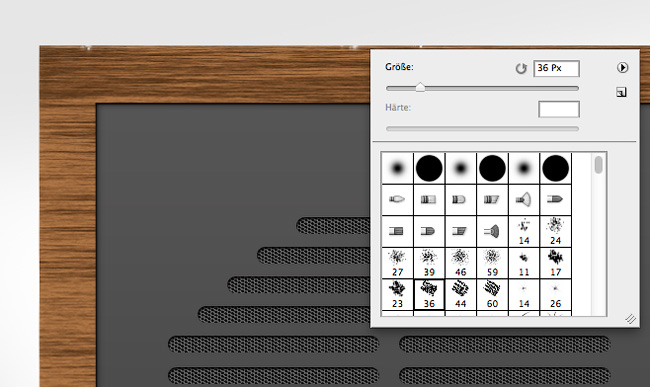Choose the dark-tipped angled bristle brush
Screen dimensions: 650x387
coord(461,231)
